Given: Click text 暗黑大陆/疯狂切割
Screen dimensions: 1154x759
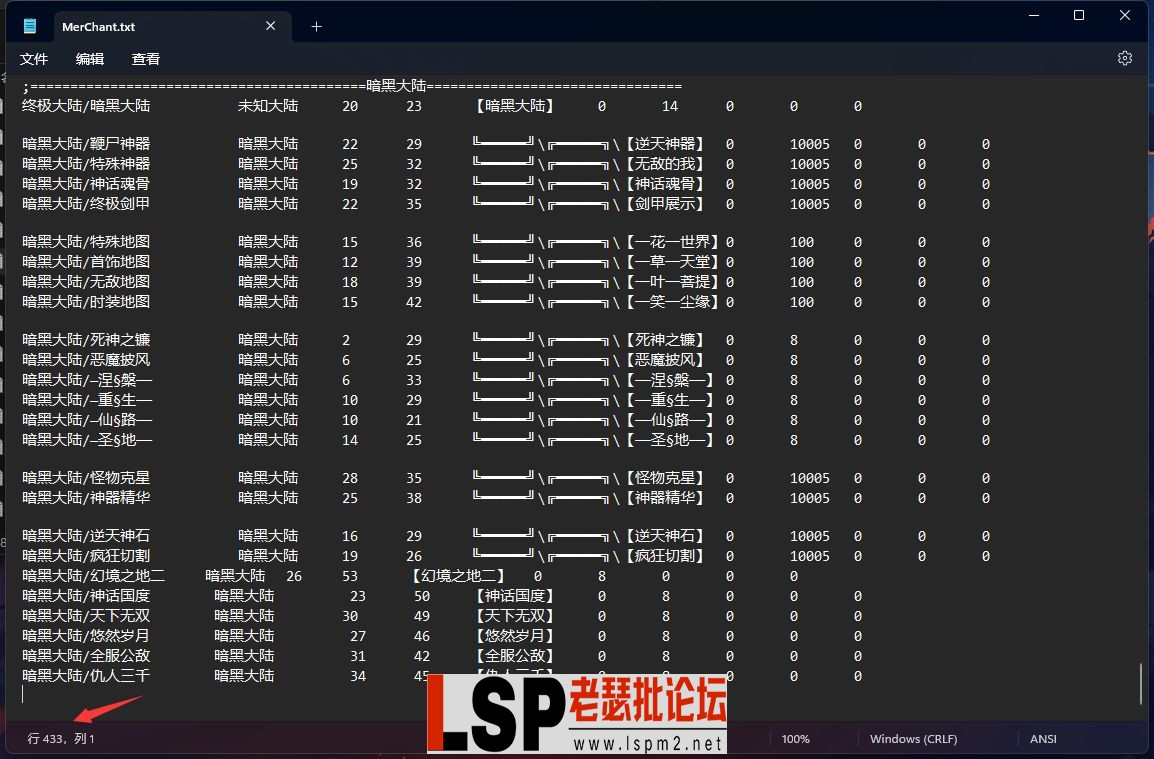Looking at the screenshot, I should tap(86, 556).
